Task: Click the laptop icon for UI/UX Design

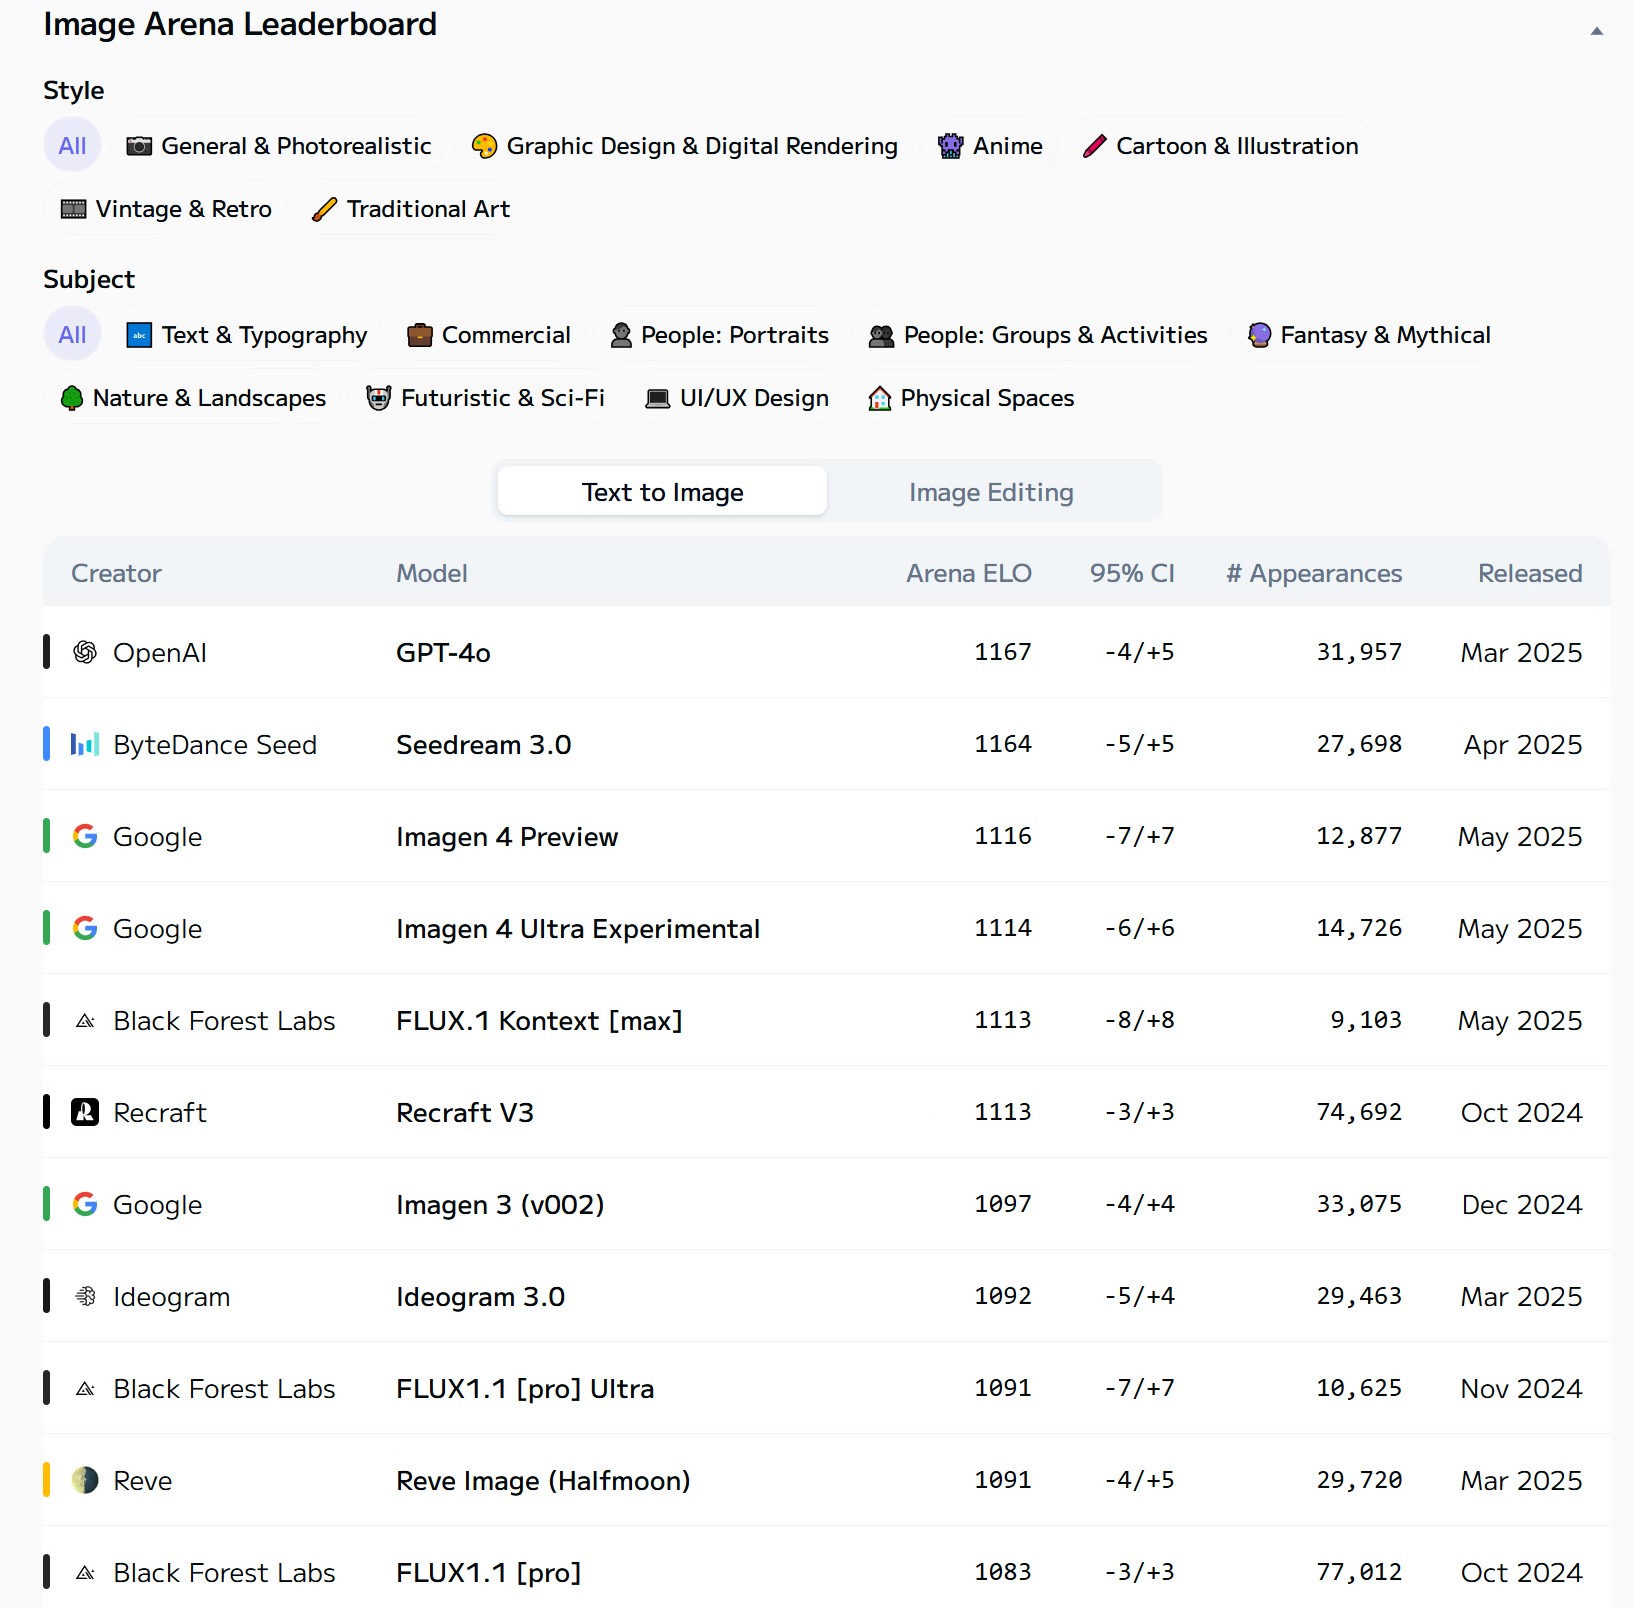Action: tap(658, 398)
